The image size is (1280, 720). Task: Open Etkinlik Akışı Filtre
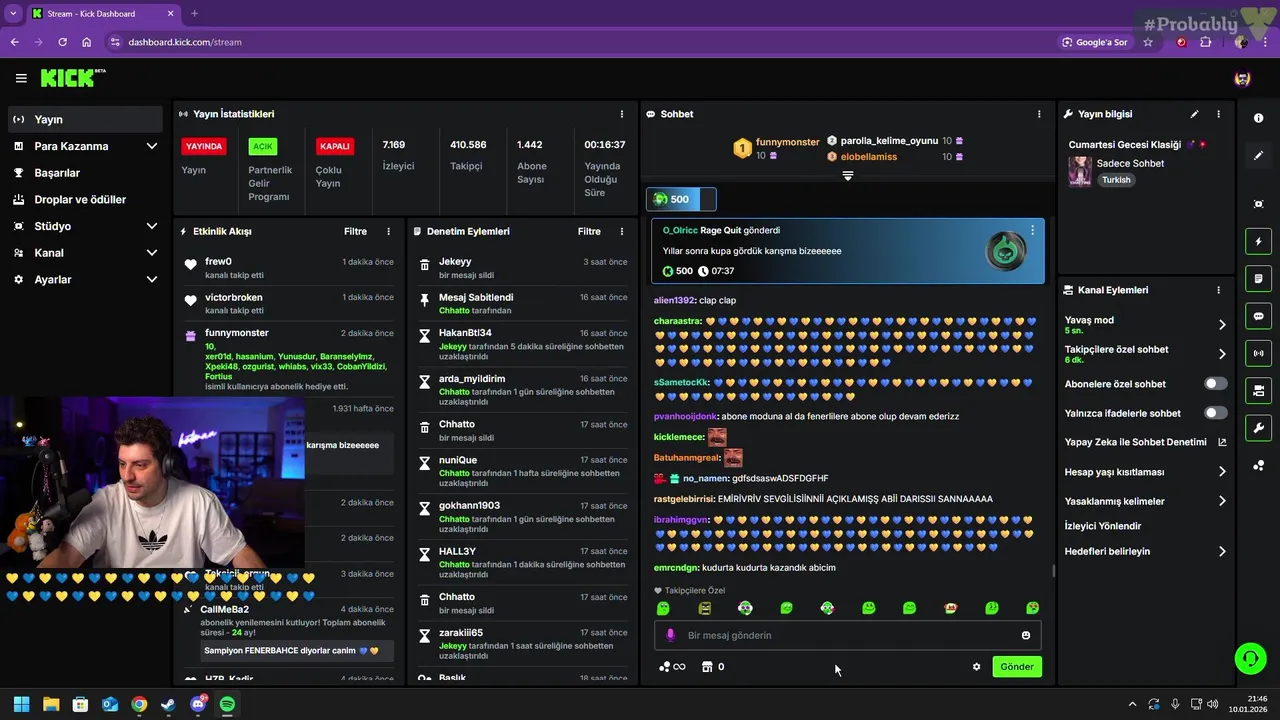tap(356, 231)
